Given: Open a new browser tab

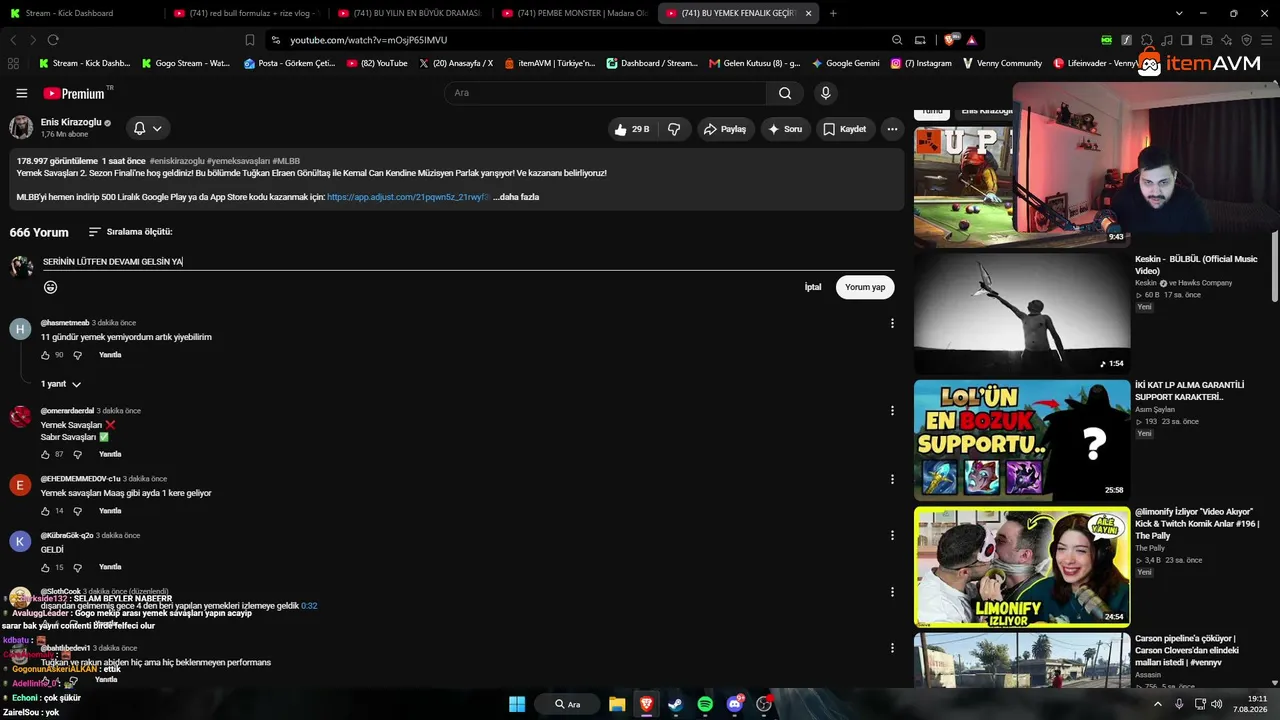Looking at the screenshot, I should point(833,13).
